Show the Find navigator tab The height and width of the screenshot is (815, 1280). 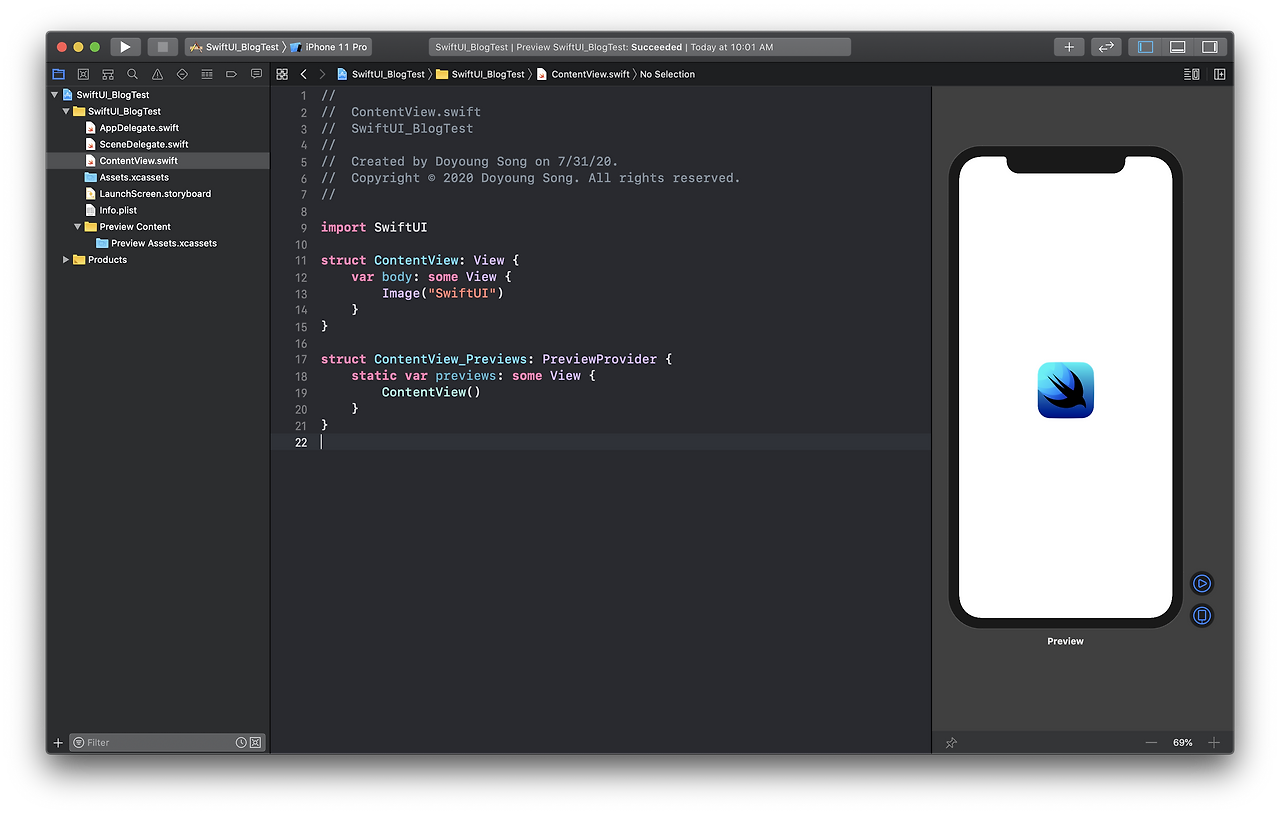click(132, 74)
